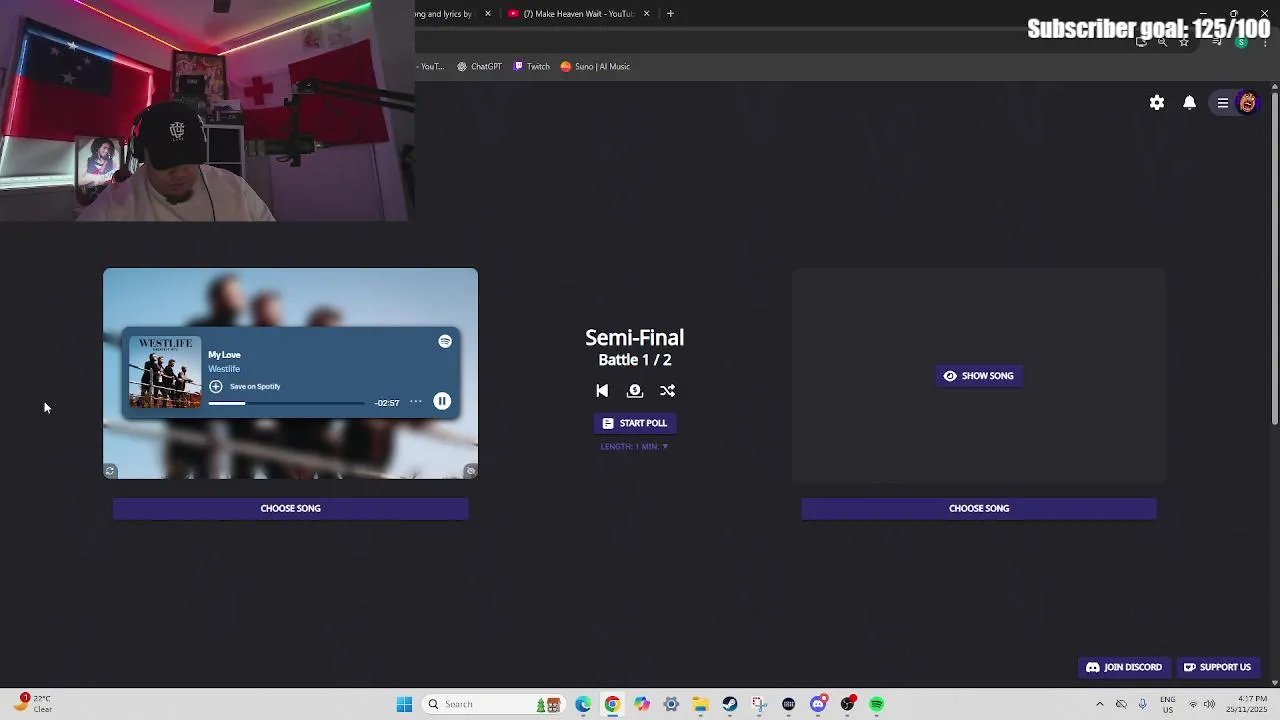The image size is (1280, 720).
Task: Open OBS Studio from taskbar
Action: pos(848,704)
